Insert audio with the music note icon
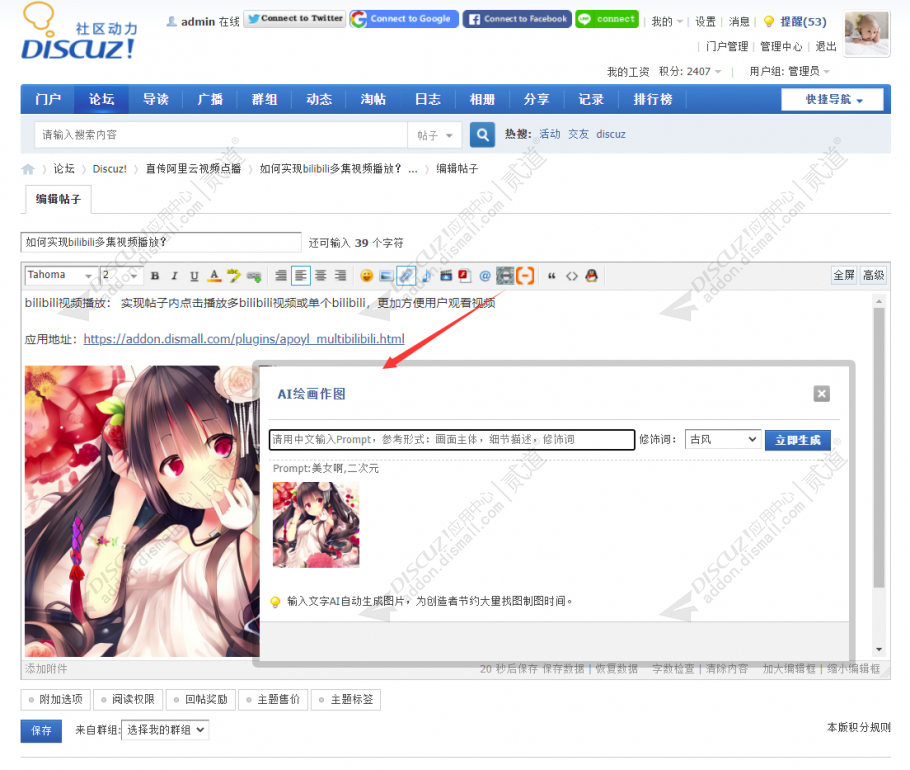 tap(426, 275)
